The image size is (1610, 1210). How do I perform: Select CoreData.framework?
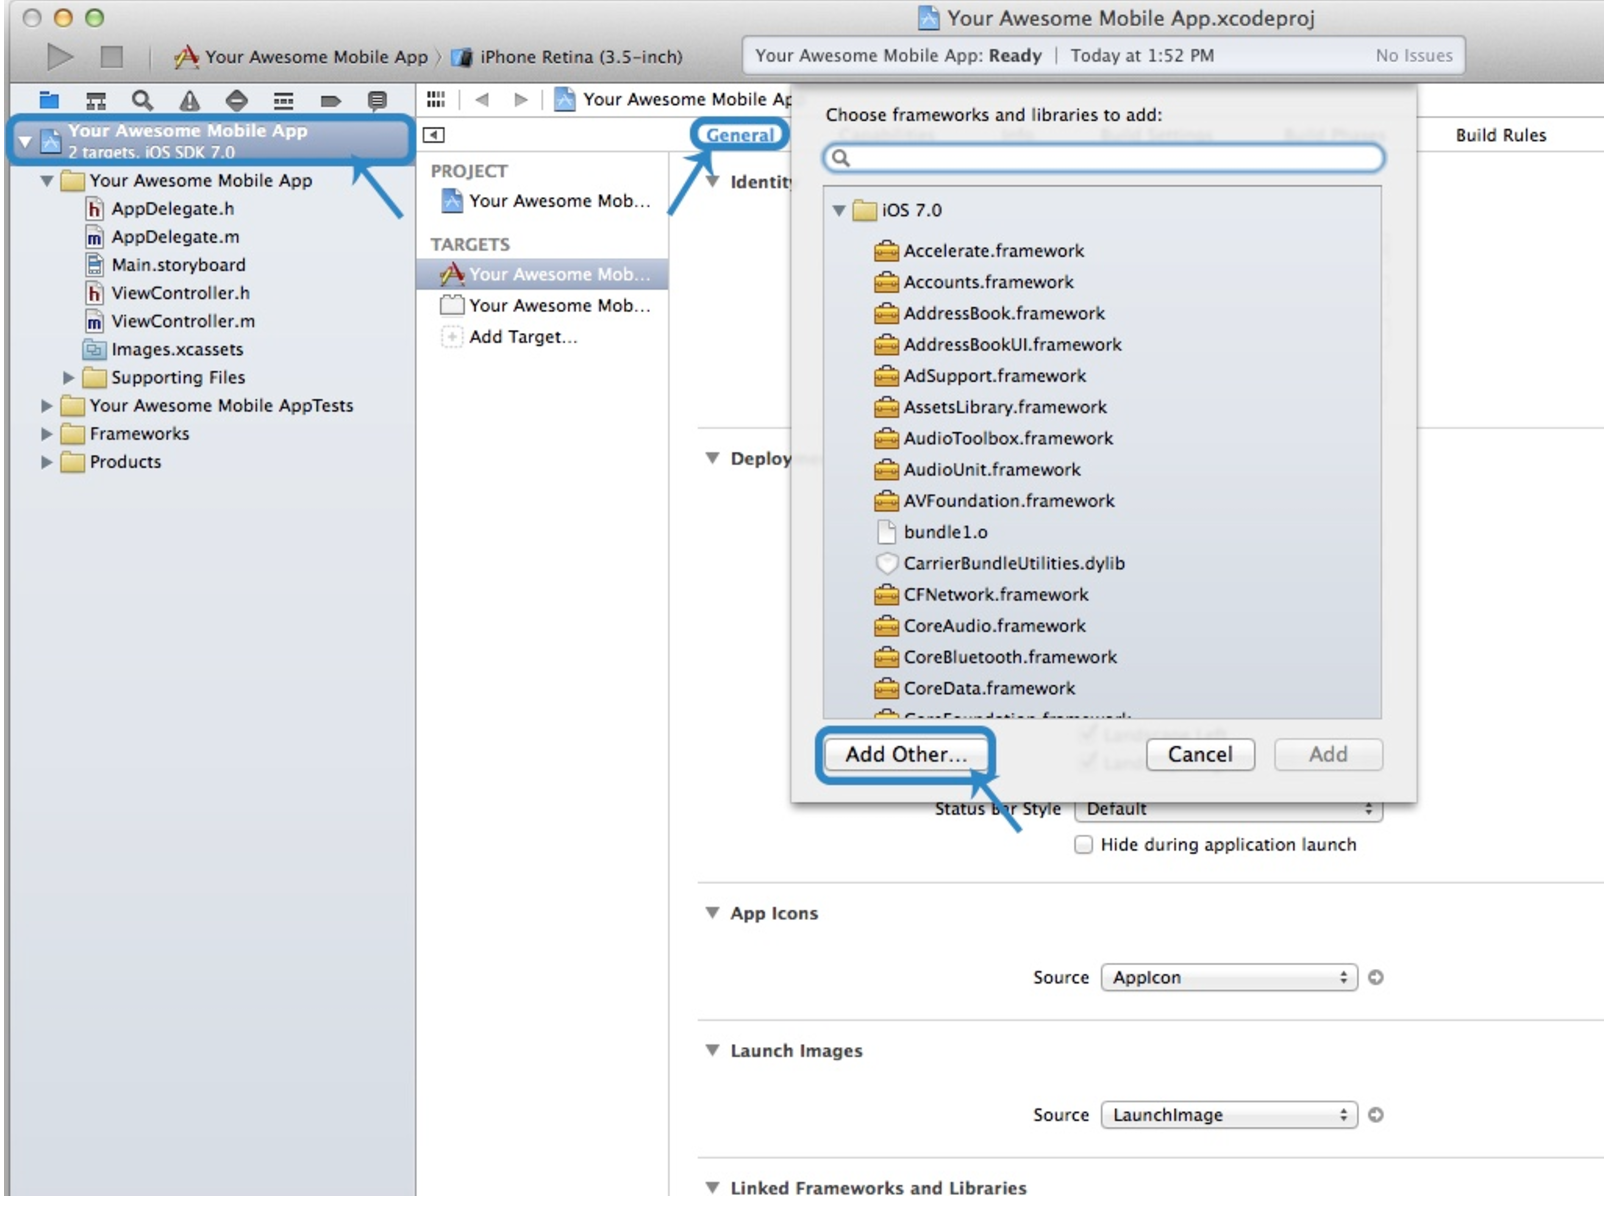(x=990, y=688)
